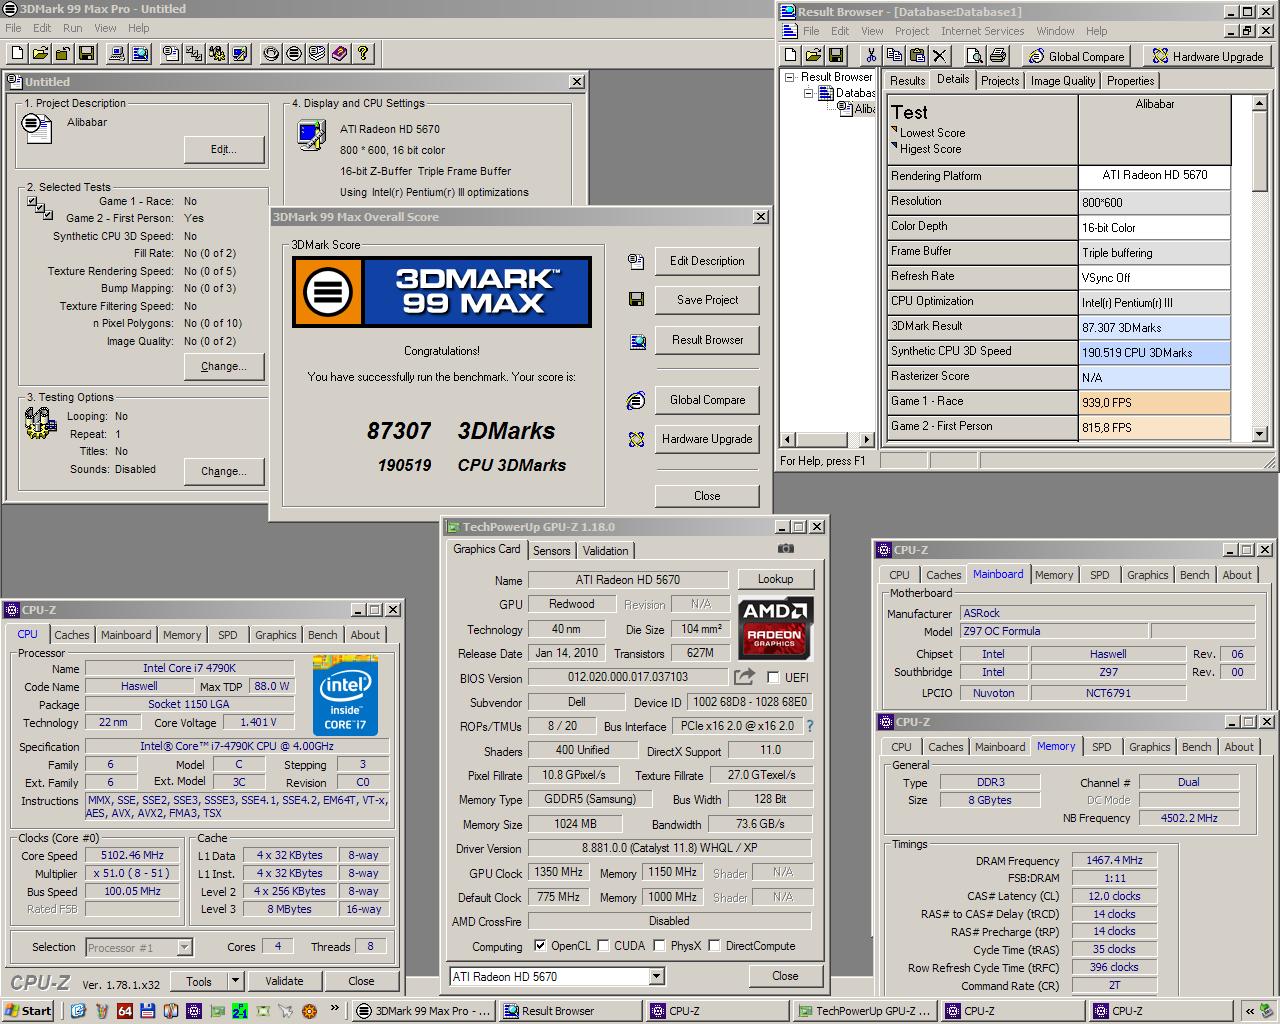
Task: Click horizontal scrollbar right arrow in Result Browser tree
Action: (867, 439)
